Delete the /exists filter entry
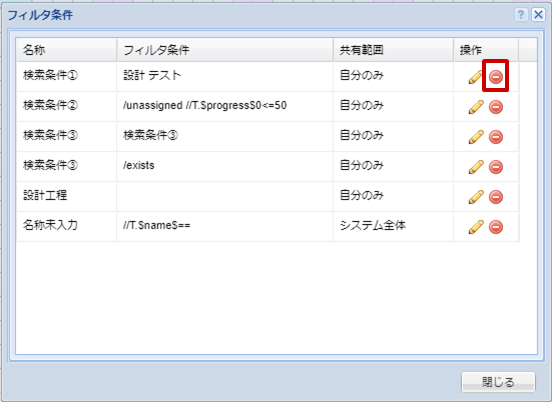The image size is (552, 402). coord(496,167)
